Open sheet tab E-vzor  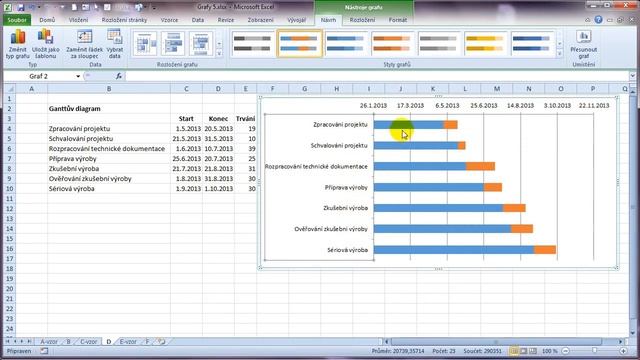(128, 342)
